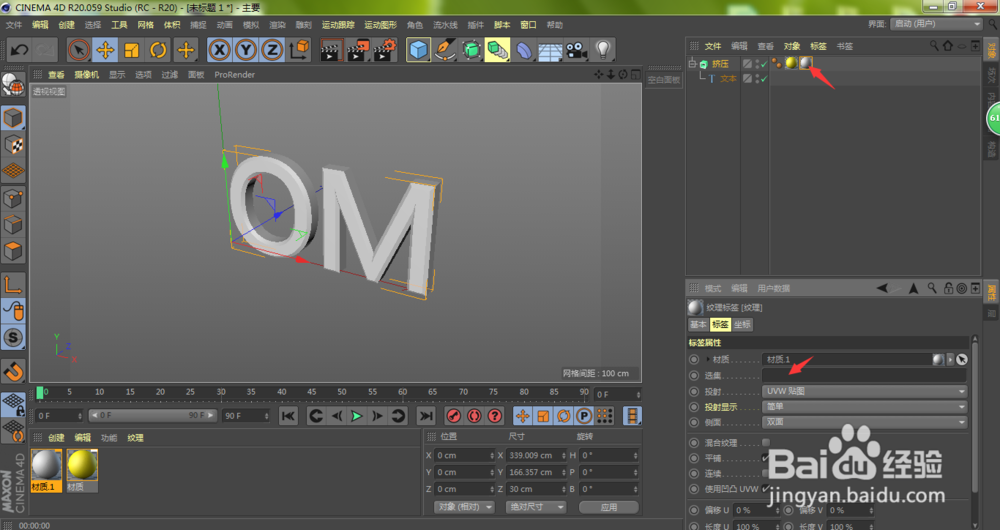Screen dimensions: 1000x530
Task: Switch to Model mode in left palette
Action: pos(13,118)
